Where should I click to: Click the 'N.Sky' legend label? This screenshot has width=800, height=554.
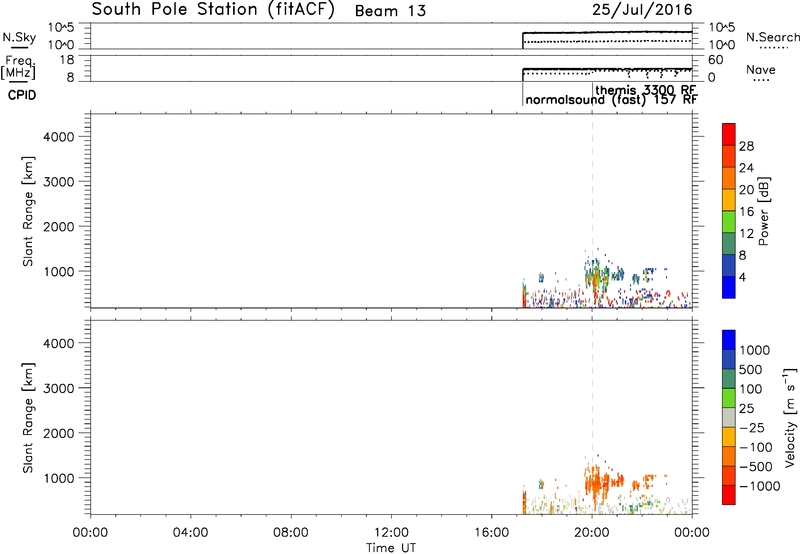click(x=19, y=37)
